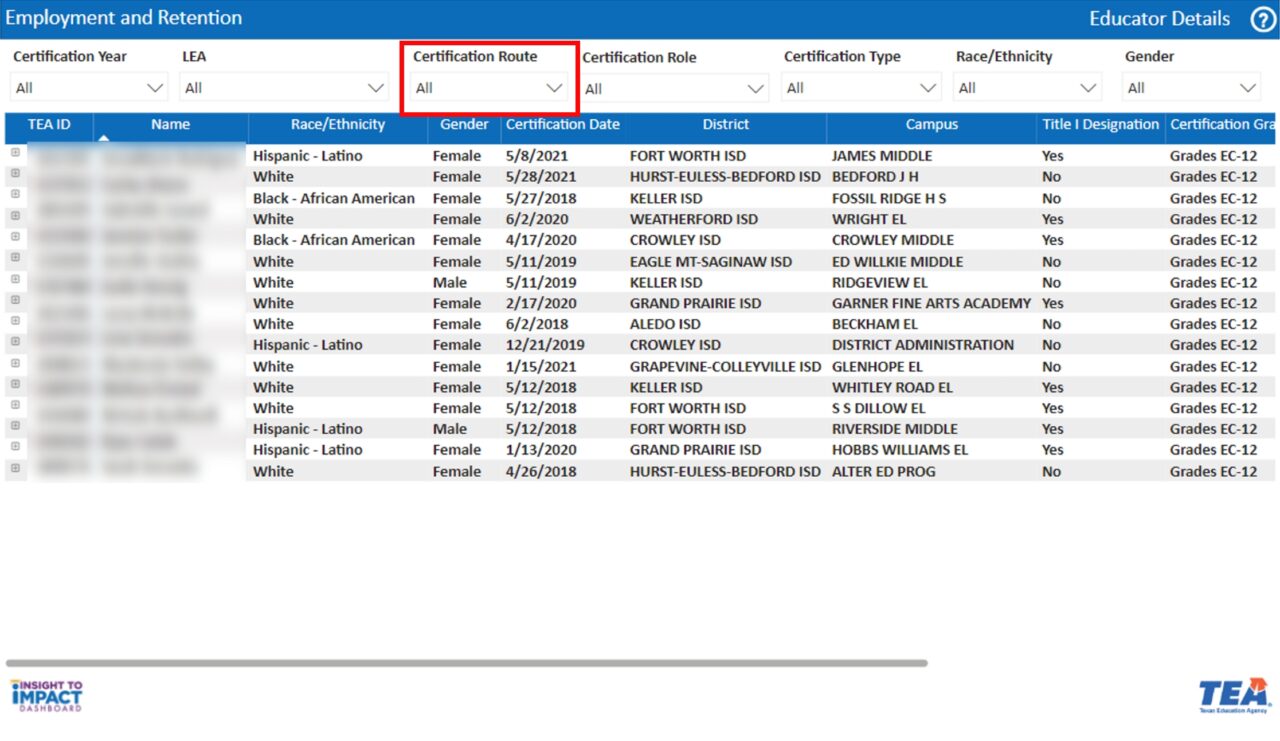The image size is (1280, 741).
Task: Expand the row for CROWLEY MIDDLE campus
Action: pyautogui.click(x=15, y=236)
